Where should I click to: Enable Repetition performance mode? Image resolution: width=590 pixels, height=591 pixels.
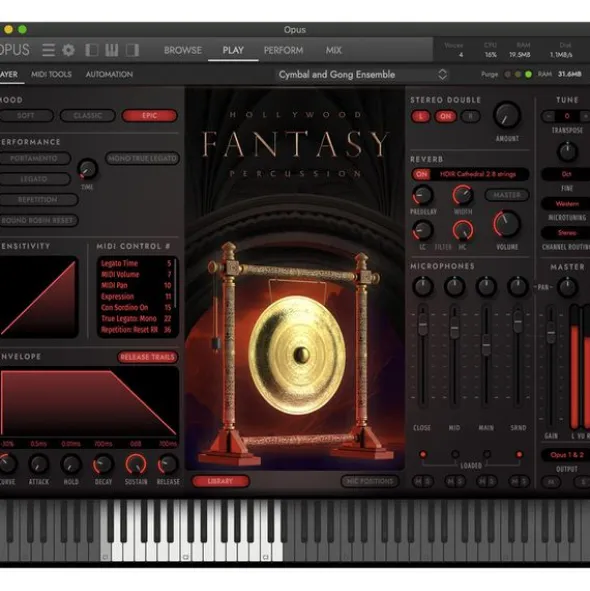[x=38, y=200]
